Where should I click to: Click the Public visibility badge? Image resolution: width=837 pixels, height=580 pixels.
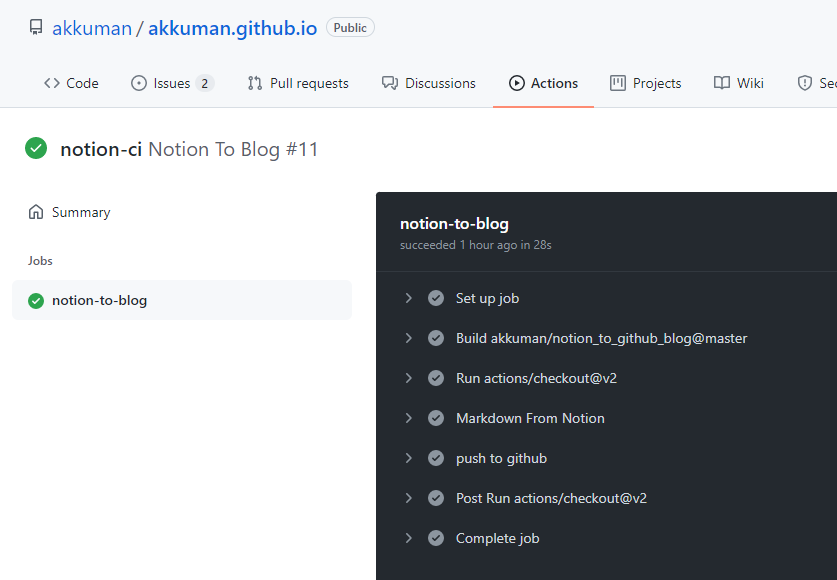click(350, 28)
